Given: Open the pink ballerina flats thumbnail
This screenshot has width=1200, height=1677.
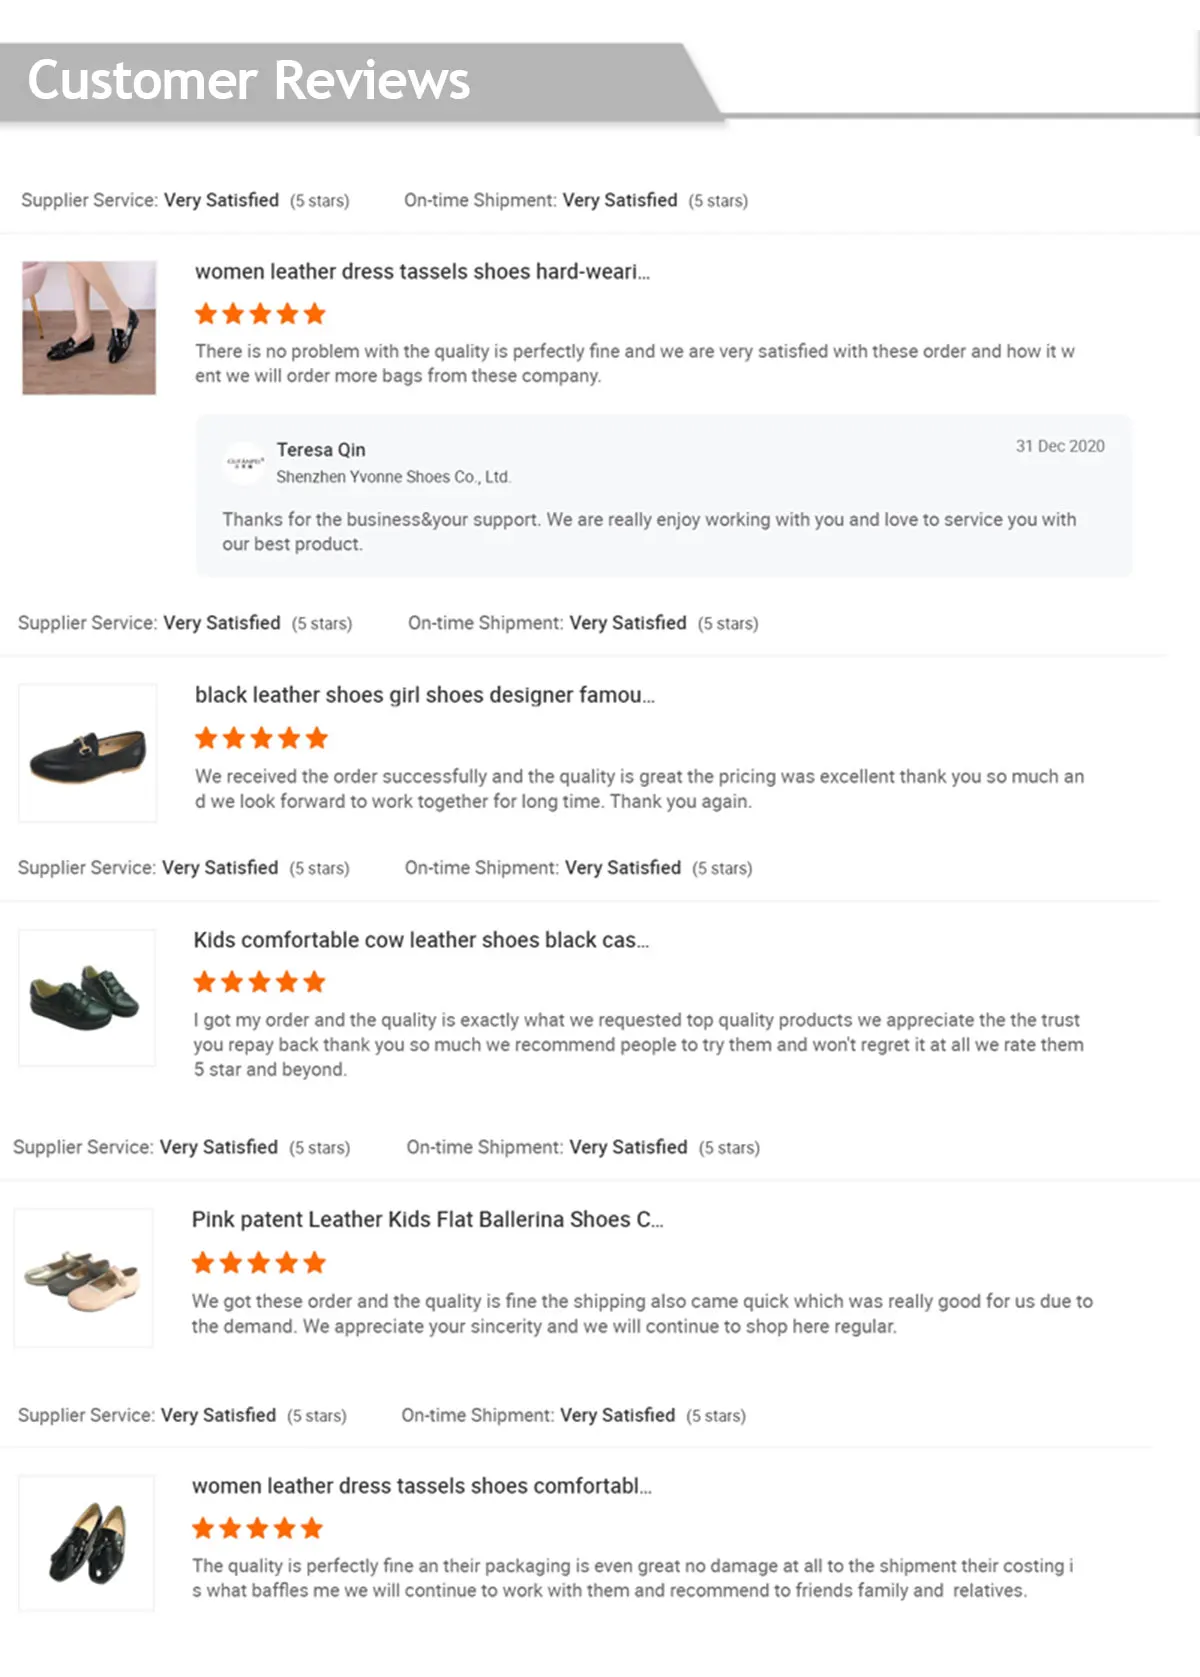Looking at the screenshot, I should [x=83, y=1277].
